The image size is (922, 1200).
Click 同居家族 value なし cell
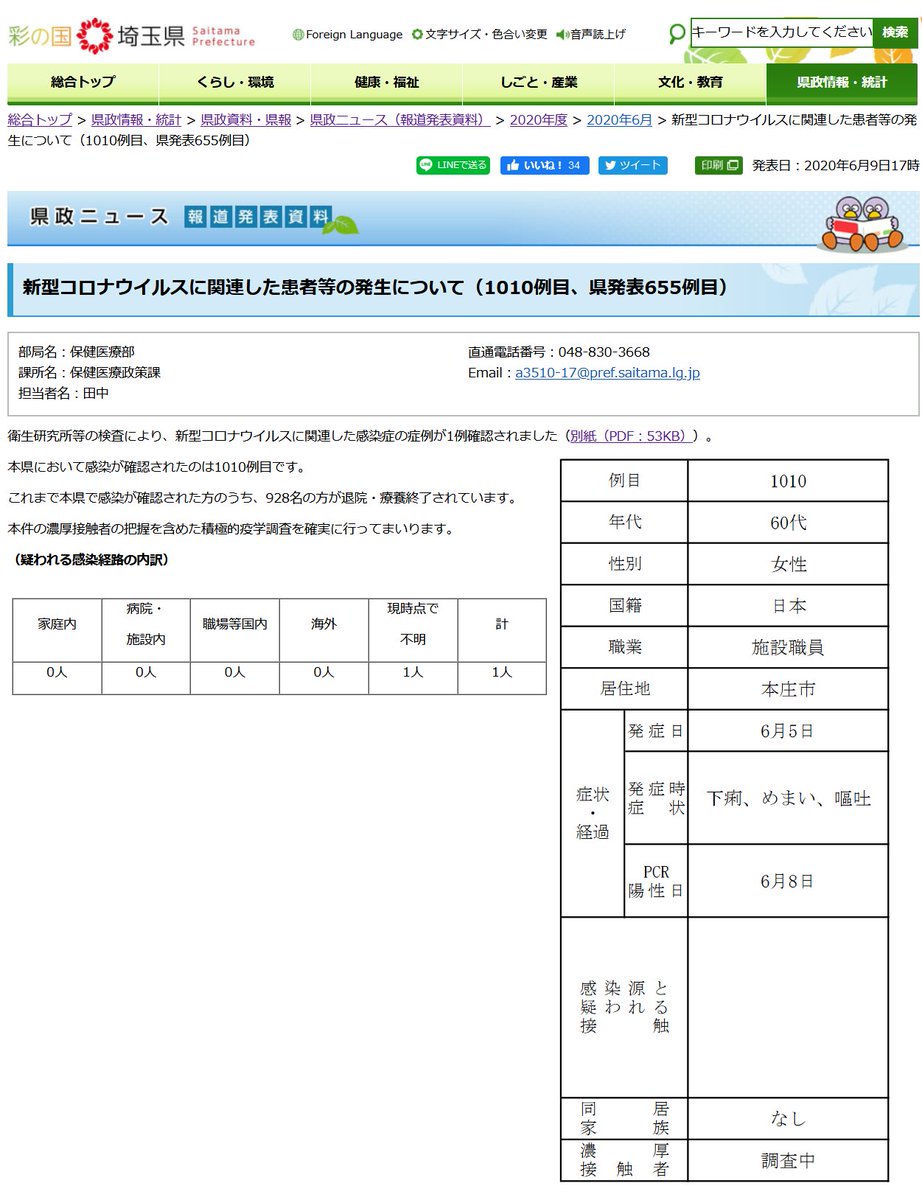pyautogui.click(x=788, y=1118)
